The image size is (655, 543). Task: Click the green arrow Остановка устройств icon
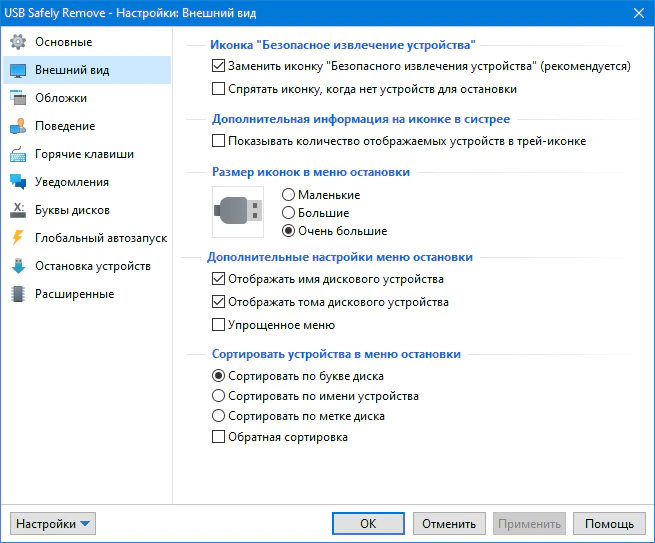click(x=17, y=266)
